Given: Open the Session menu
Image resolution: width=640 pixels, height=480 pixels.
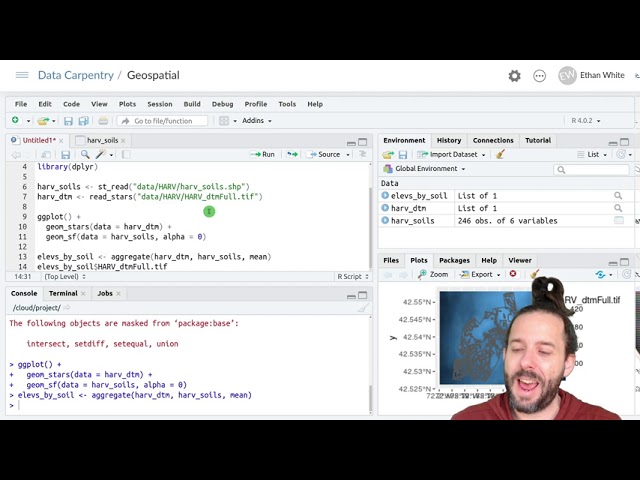Looking at the screenshot, I should (159, 104).
